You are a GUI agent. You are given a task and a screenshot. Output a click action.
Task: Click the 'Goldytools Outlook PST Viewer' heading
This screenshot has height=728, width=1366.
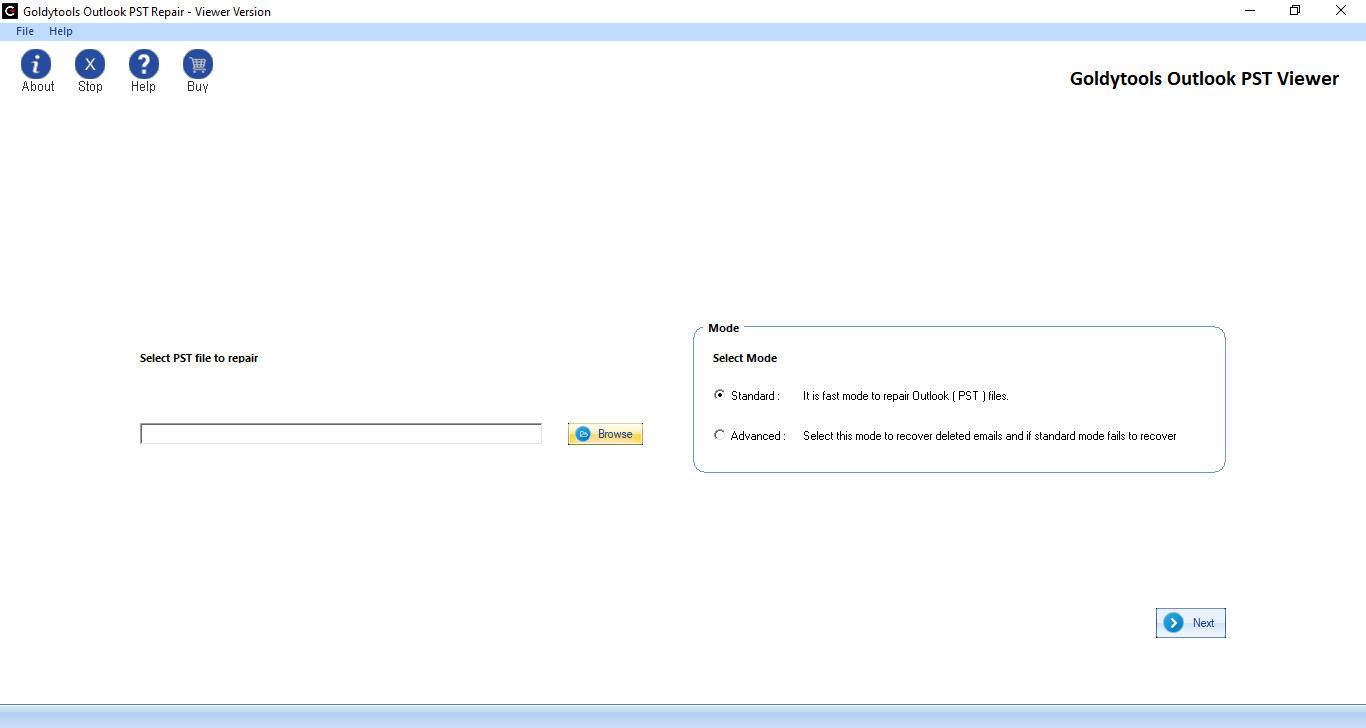pyautogui.click(x=1204, y=79)
